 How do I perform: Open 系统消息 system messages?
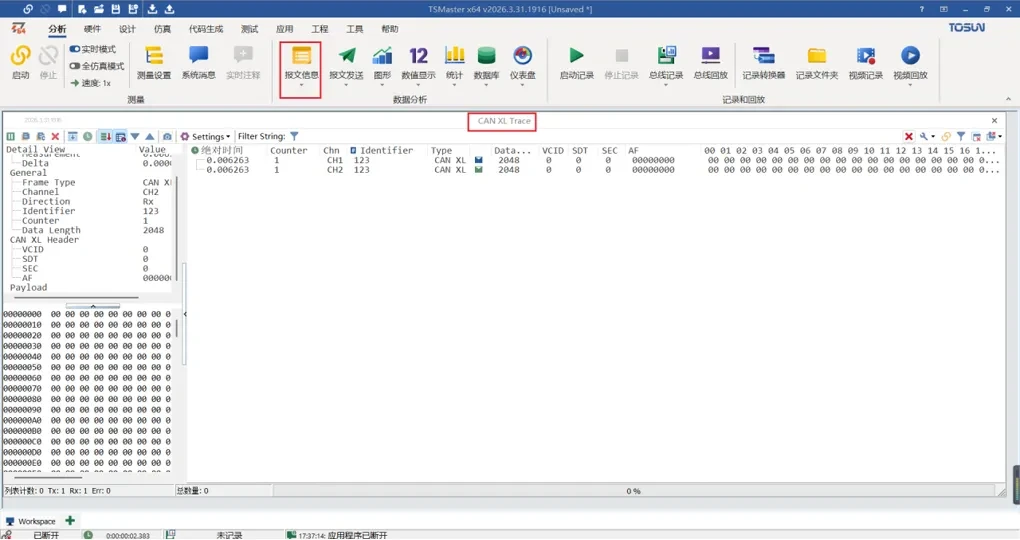click(198, 61)
